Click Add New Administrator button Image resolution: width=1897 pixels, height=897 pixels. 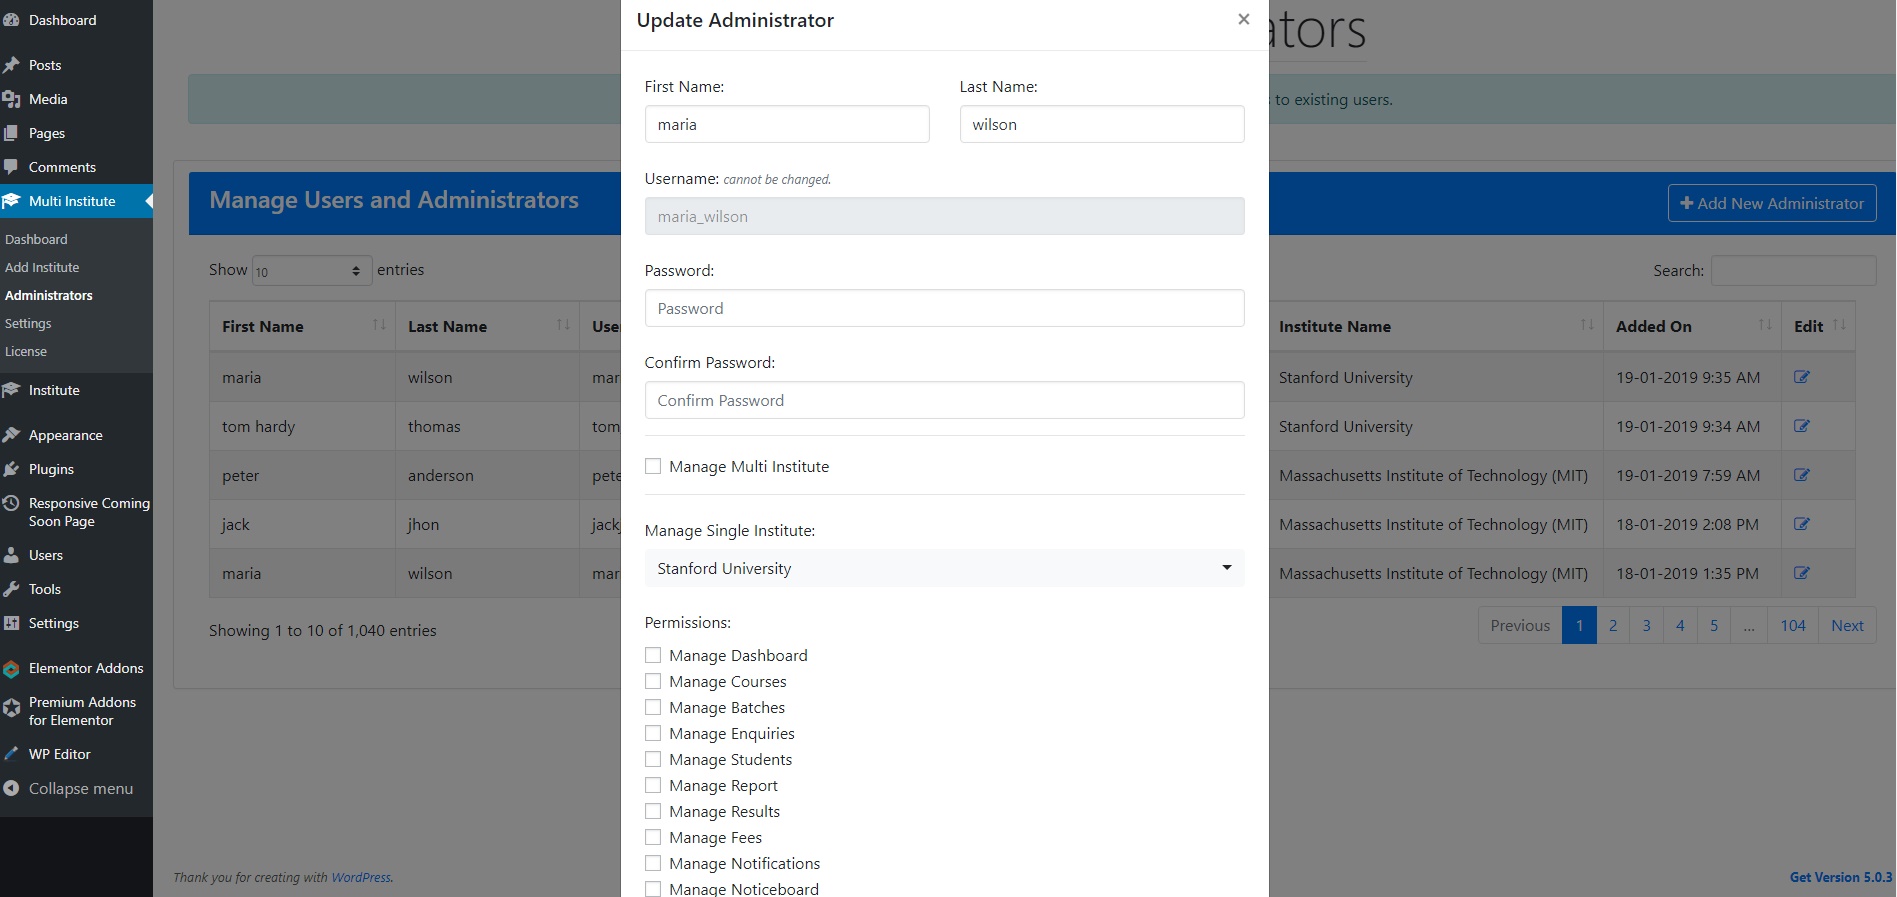click(1772, 203)
